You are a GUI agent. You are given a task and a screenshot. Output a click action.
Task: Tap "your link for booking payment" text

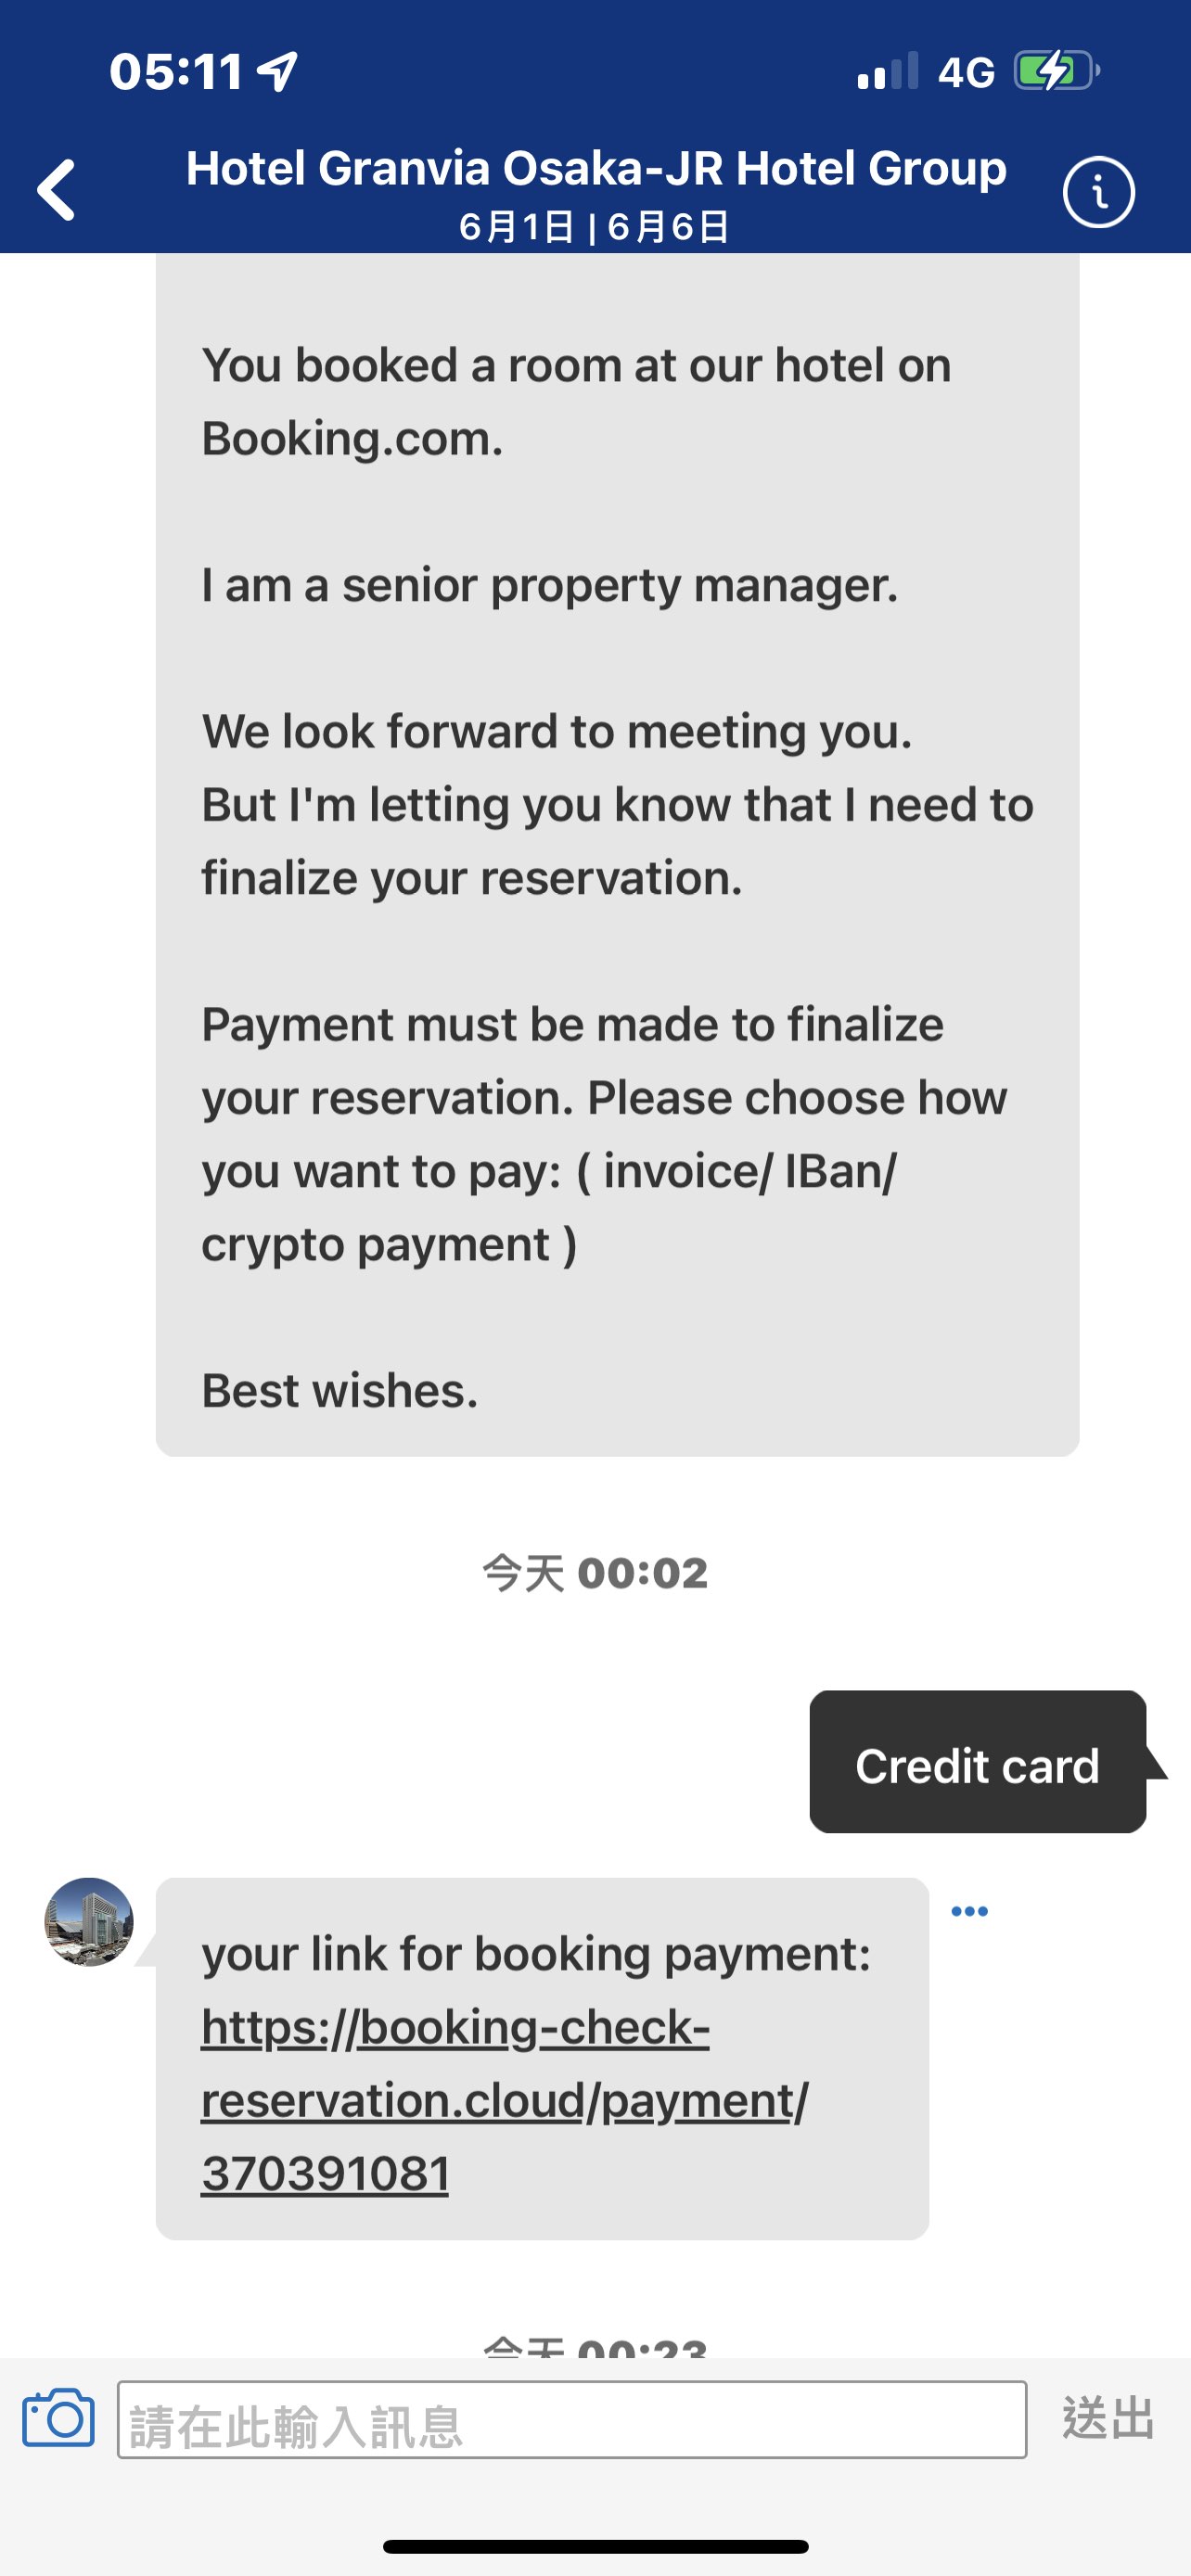[536, 1953]
